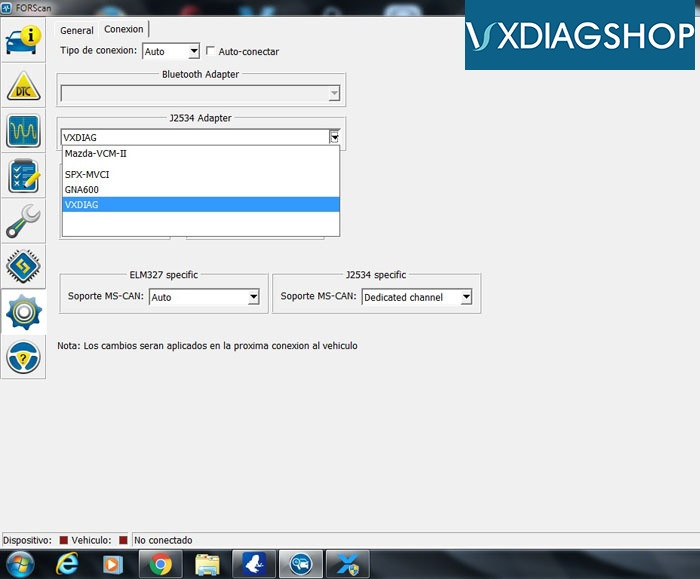
Task: Open ELM327 Soporte MS-CAN dropdown
Action: point(253,297)
